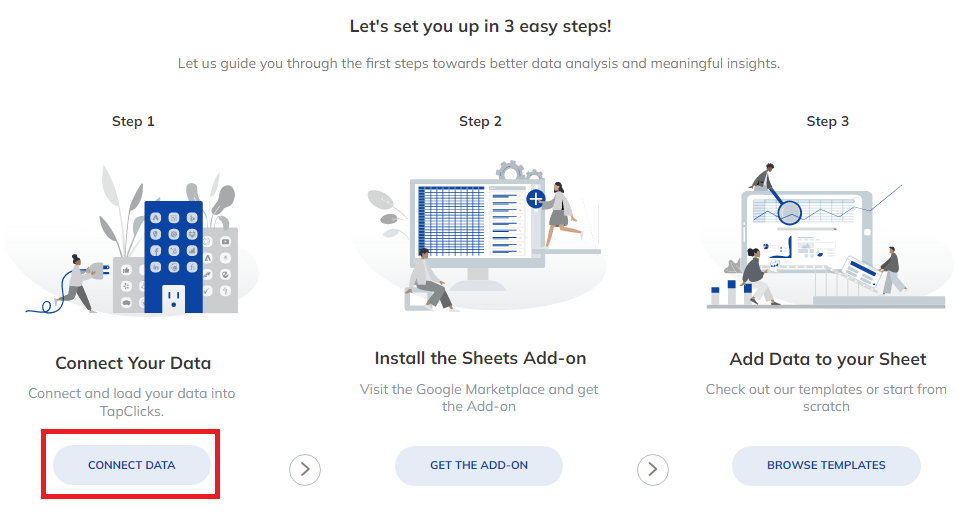Select the Step 3 label
The width and height of the screenshot is (970, 518).
tap(828, 121)
